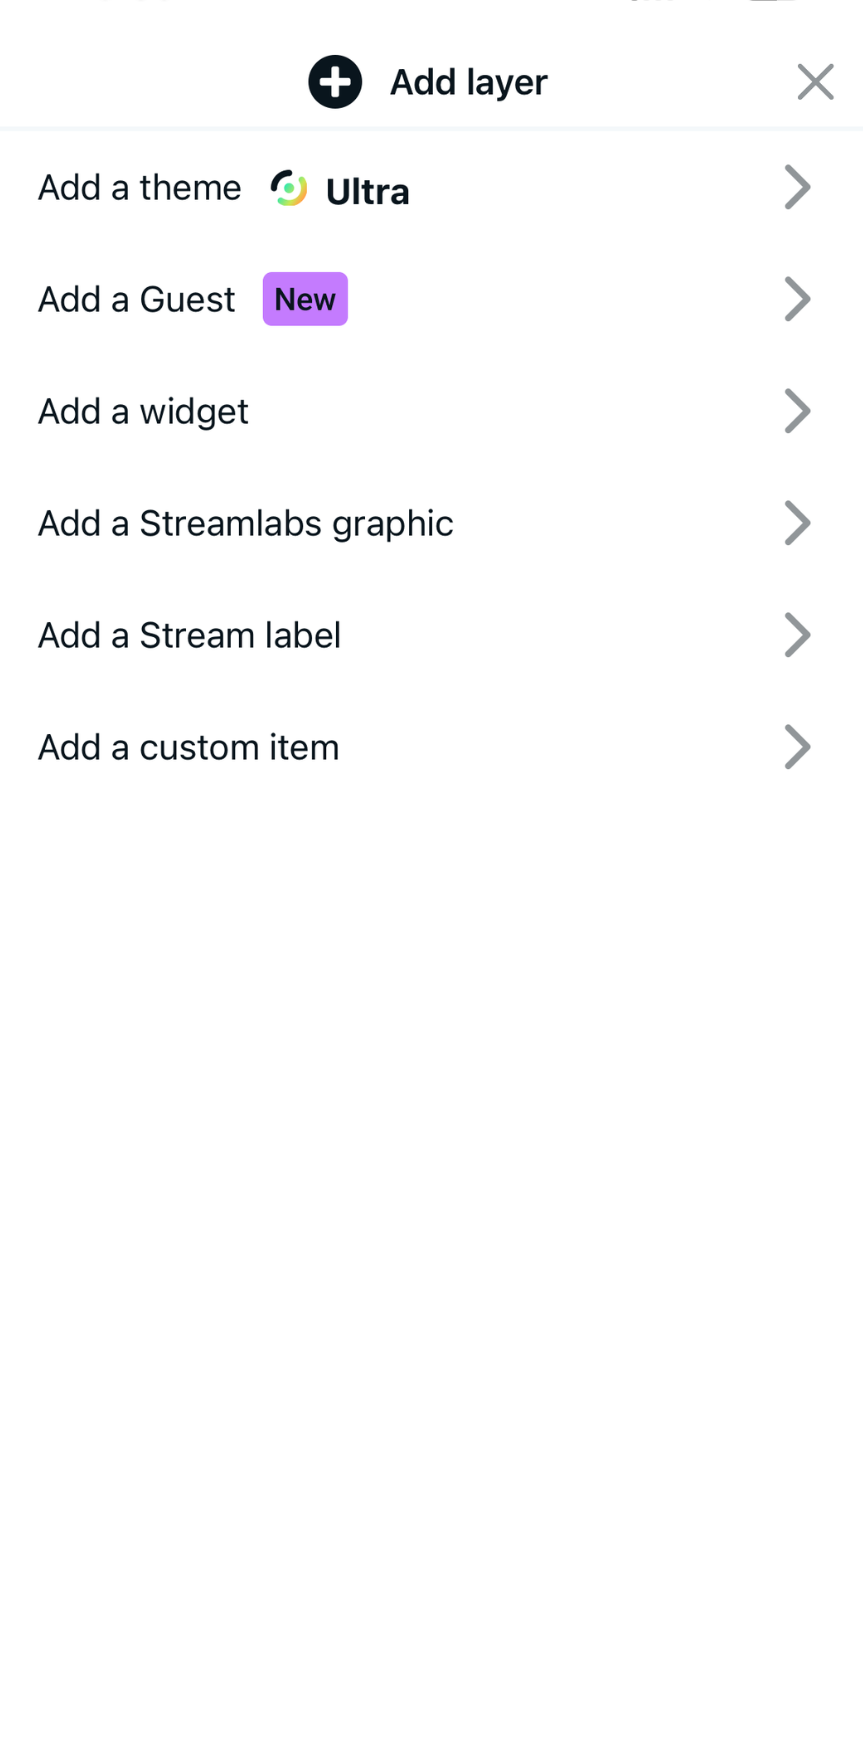Viewport: 863px width, 1745px height.
Task: Click the Ultra label text
Action: coord(367,191)
